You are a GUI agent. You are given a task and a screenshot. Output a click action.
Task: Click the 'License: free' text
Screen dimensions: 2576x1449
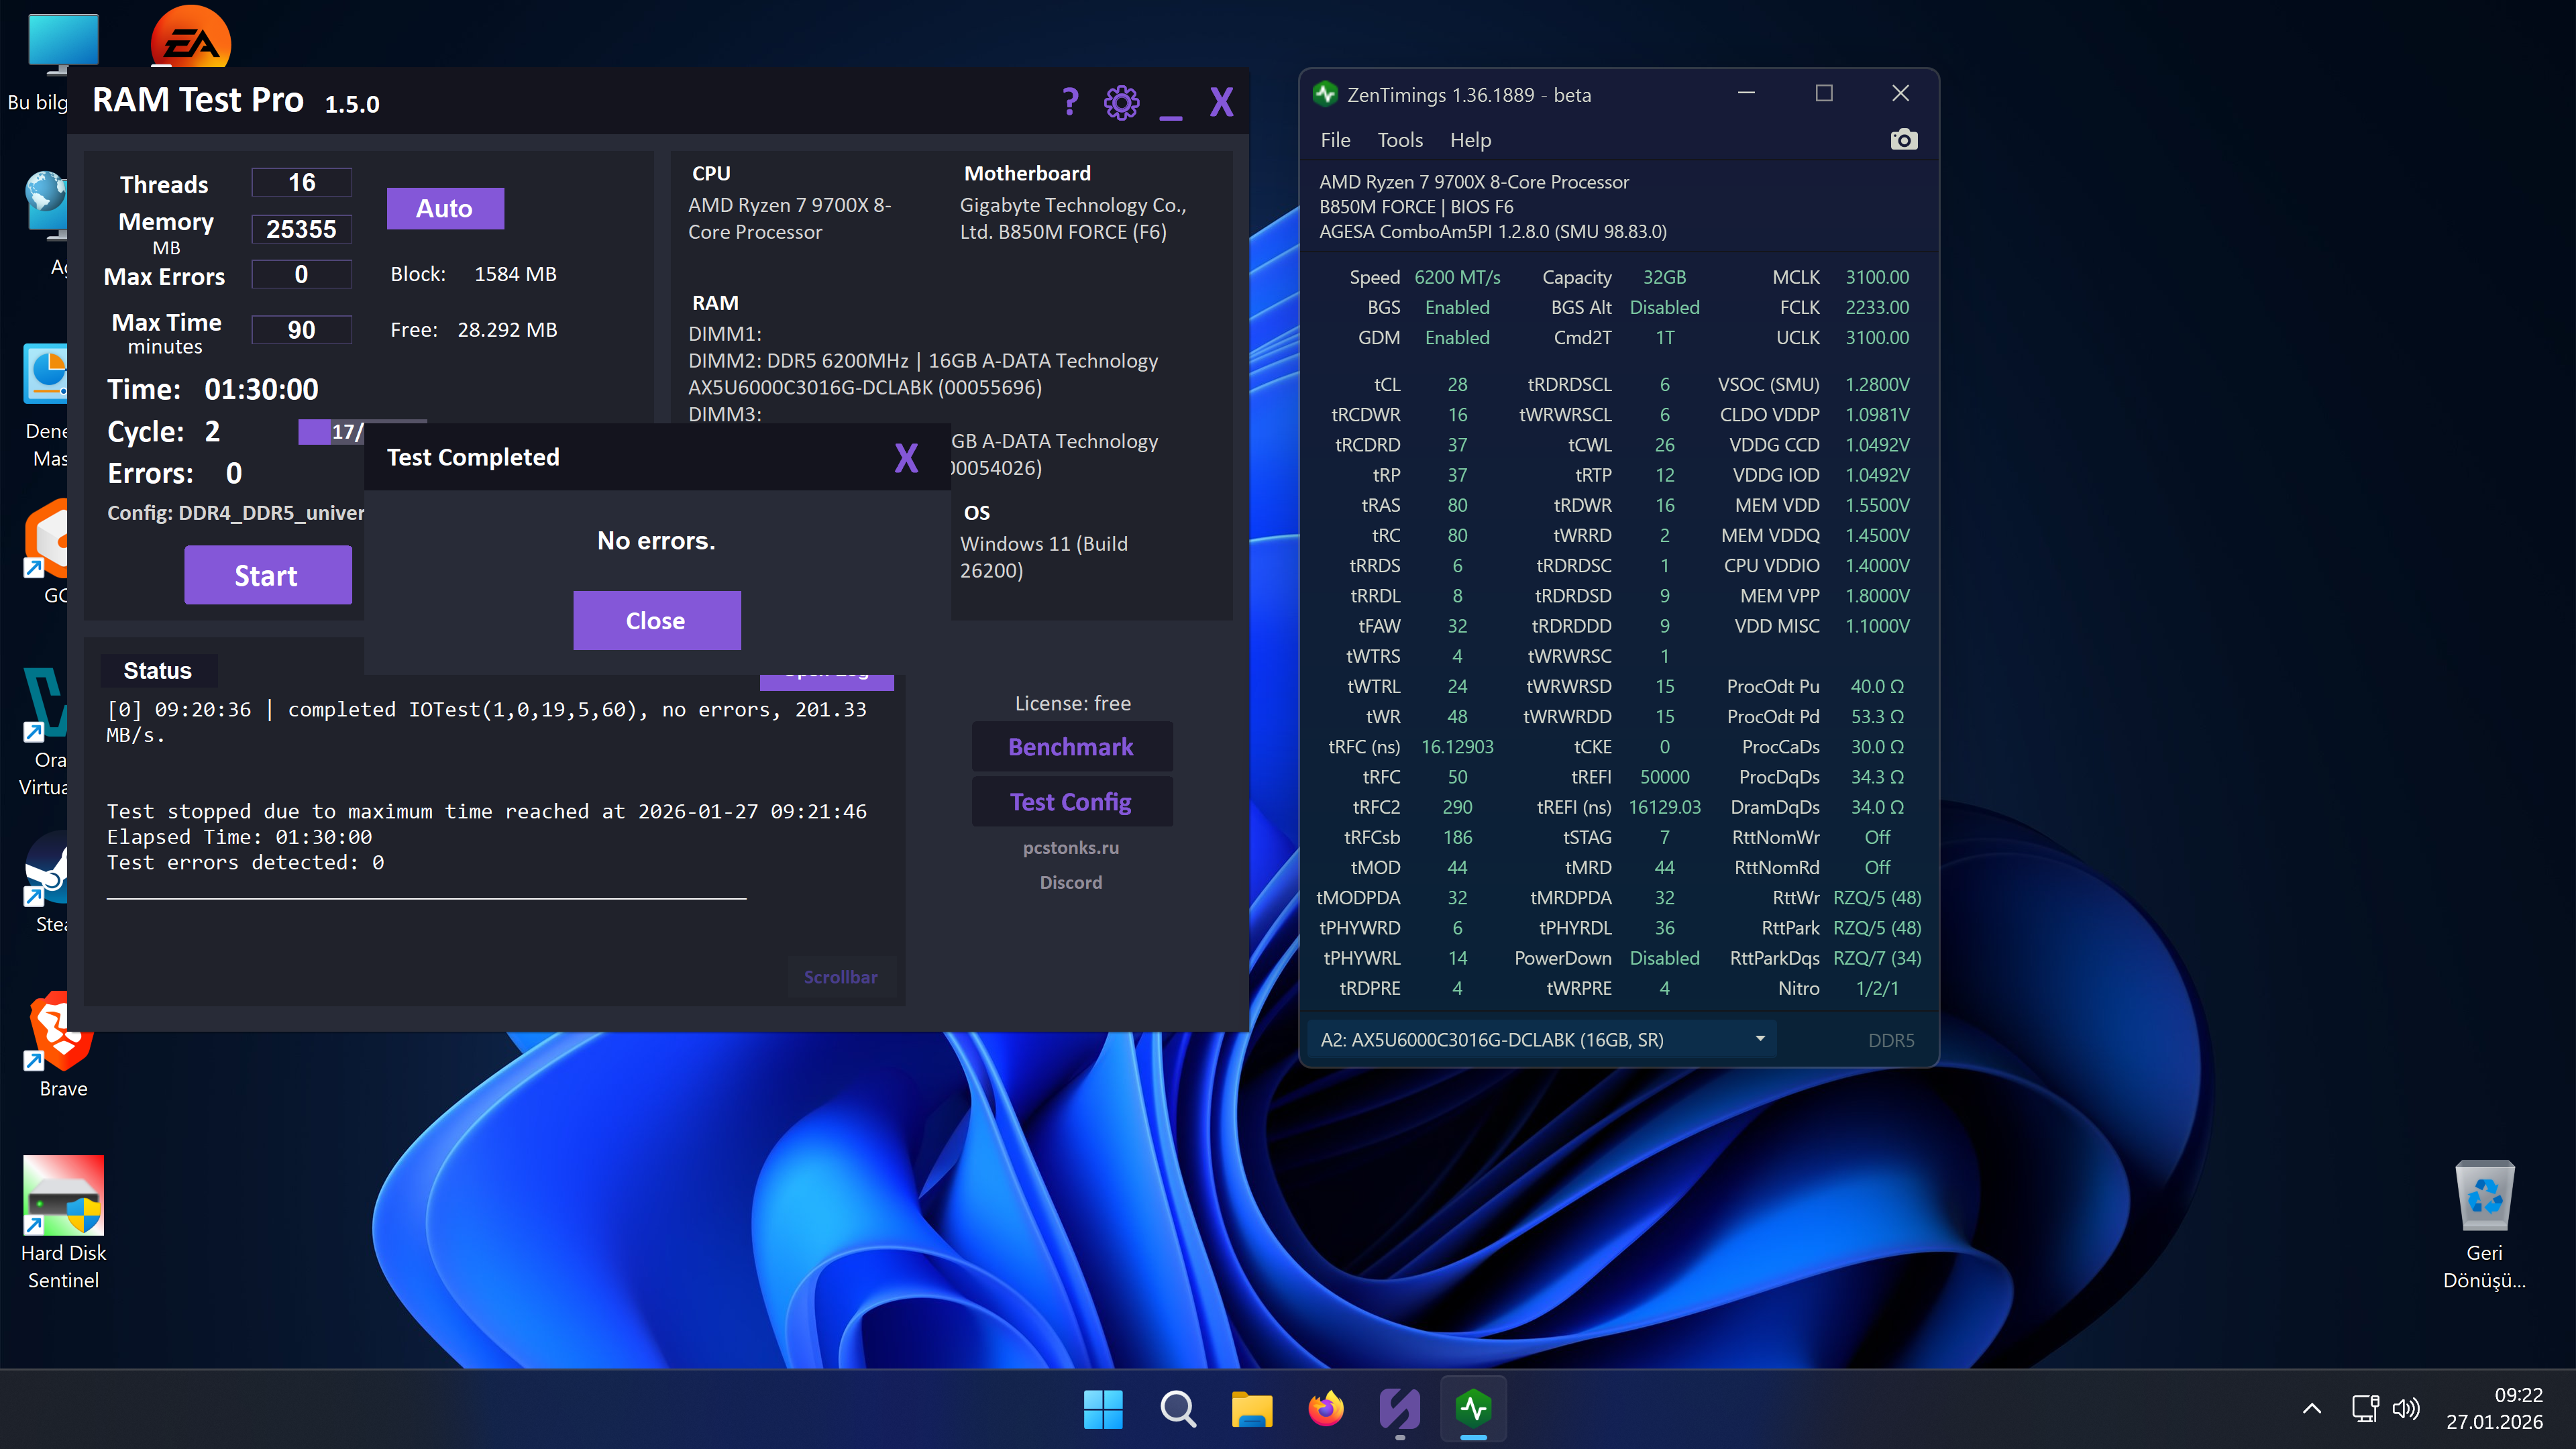1072,703
